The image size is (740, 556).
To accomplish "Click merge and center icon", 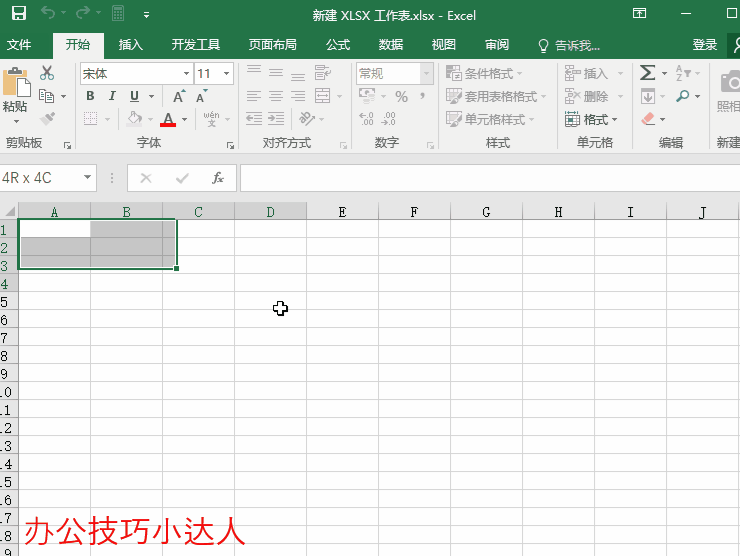I will 323,96.
